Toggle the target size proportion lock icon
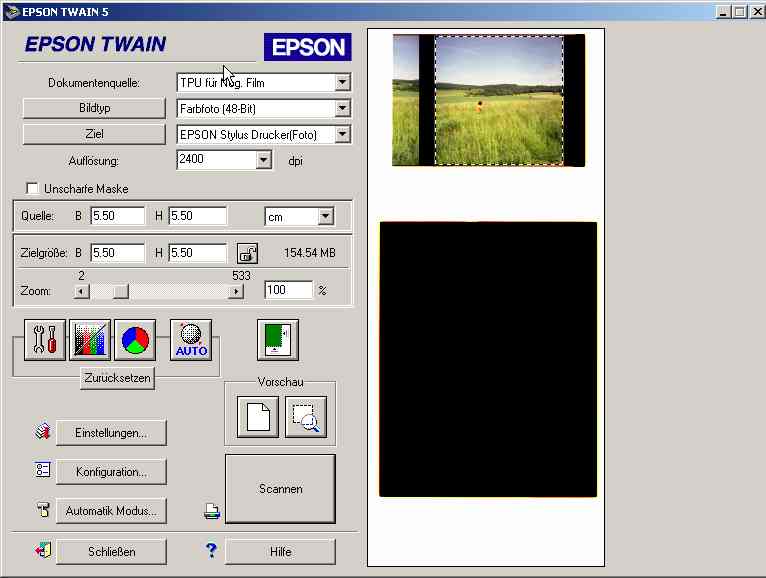 click(x=247, y=253)
